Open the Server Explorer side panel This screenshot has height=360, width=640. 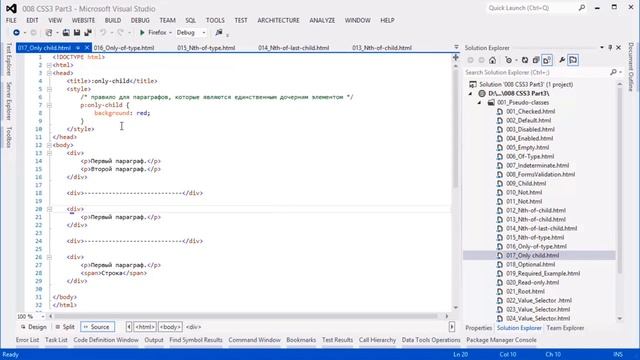[9, 101]
